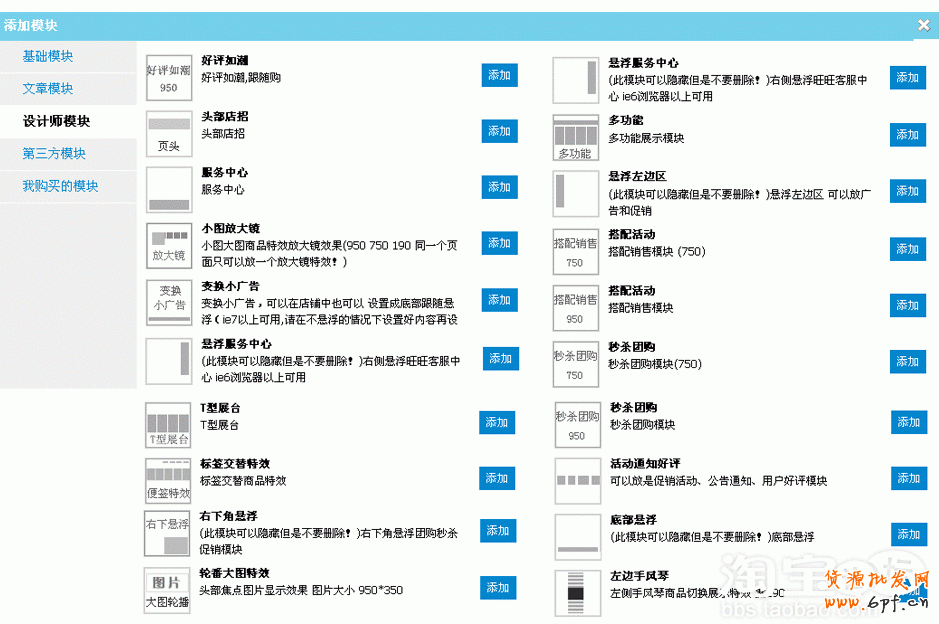Click the 变换小广告 module thumbnail icon
The width and height of the screenshot is (939, 624).
168,302
